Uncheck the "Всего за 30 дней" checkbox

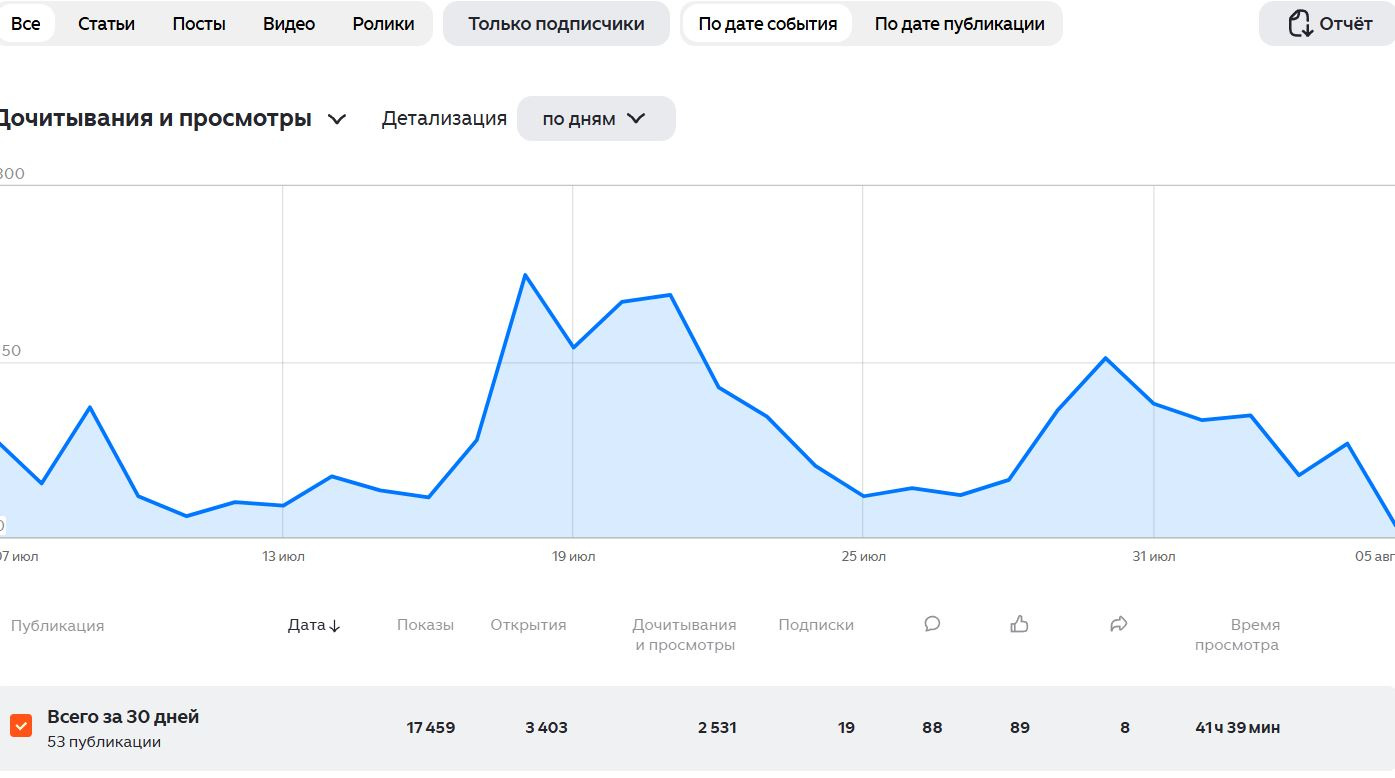(21, 725)
